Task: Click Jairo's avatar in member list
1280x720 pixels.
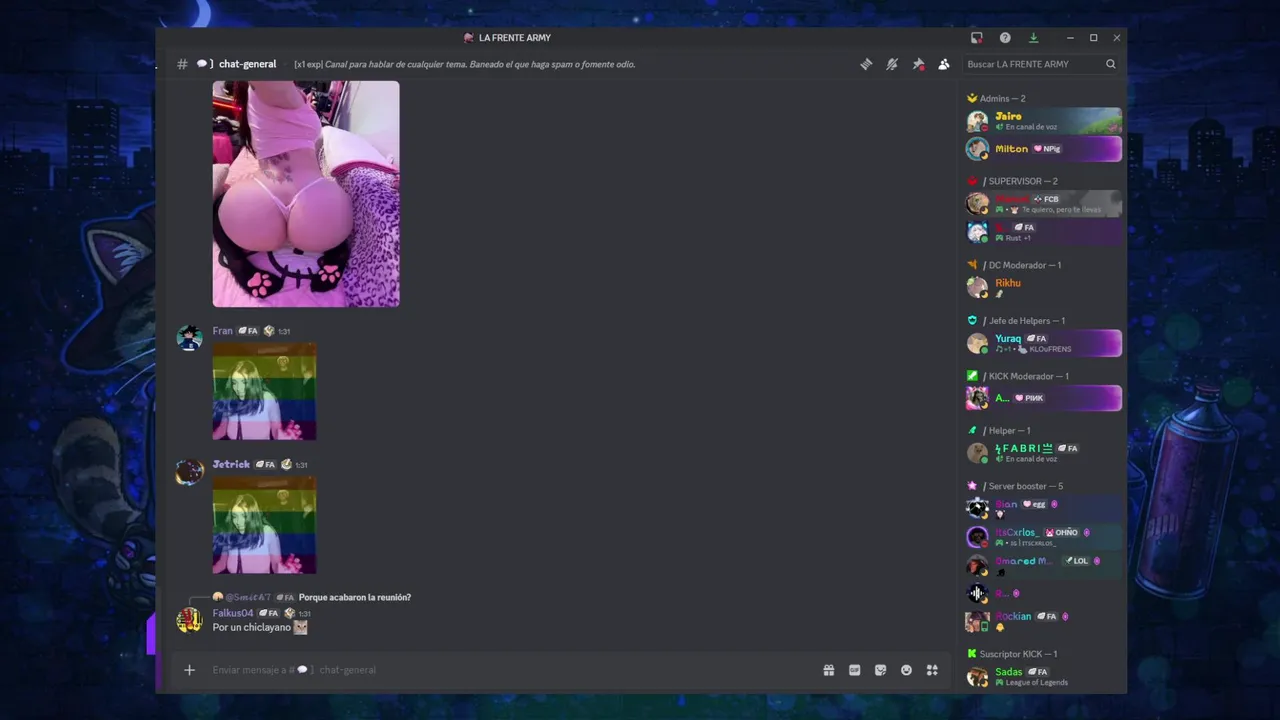Action: click(x=977, y=121)
